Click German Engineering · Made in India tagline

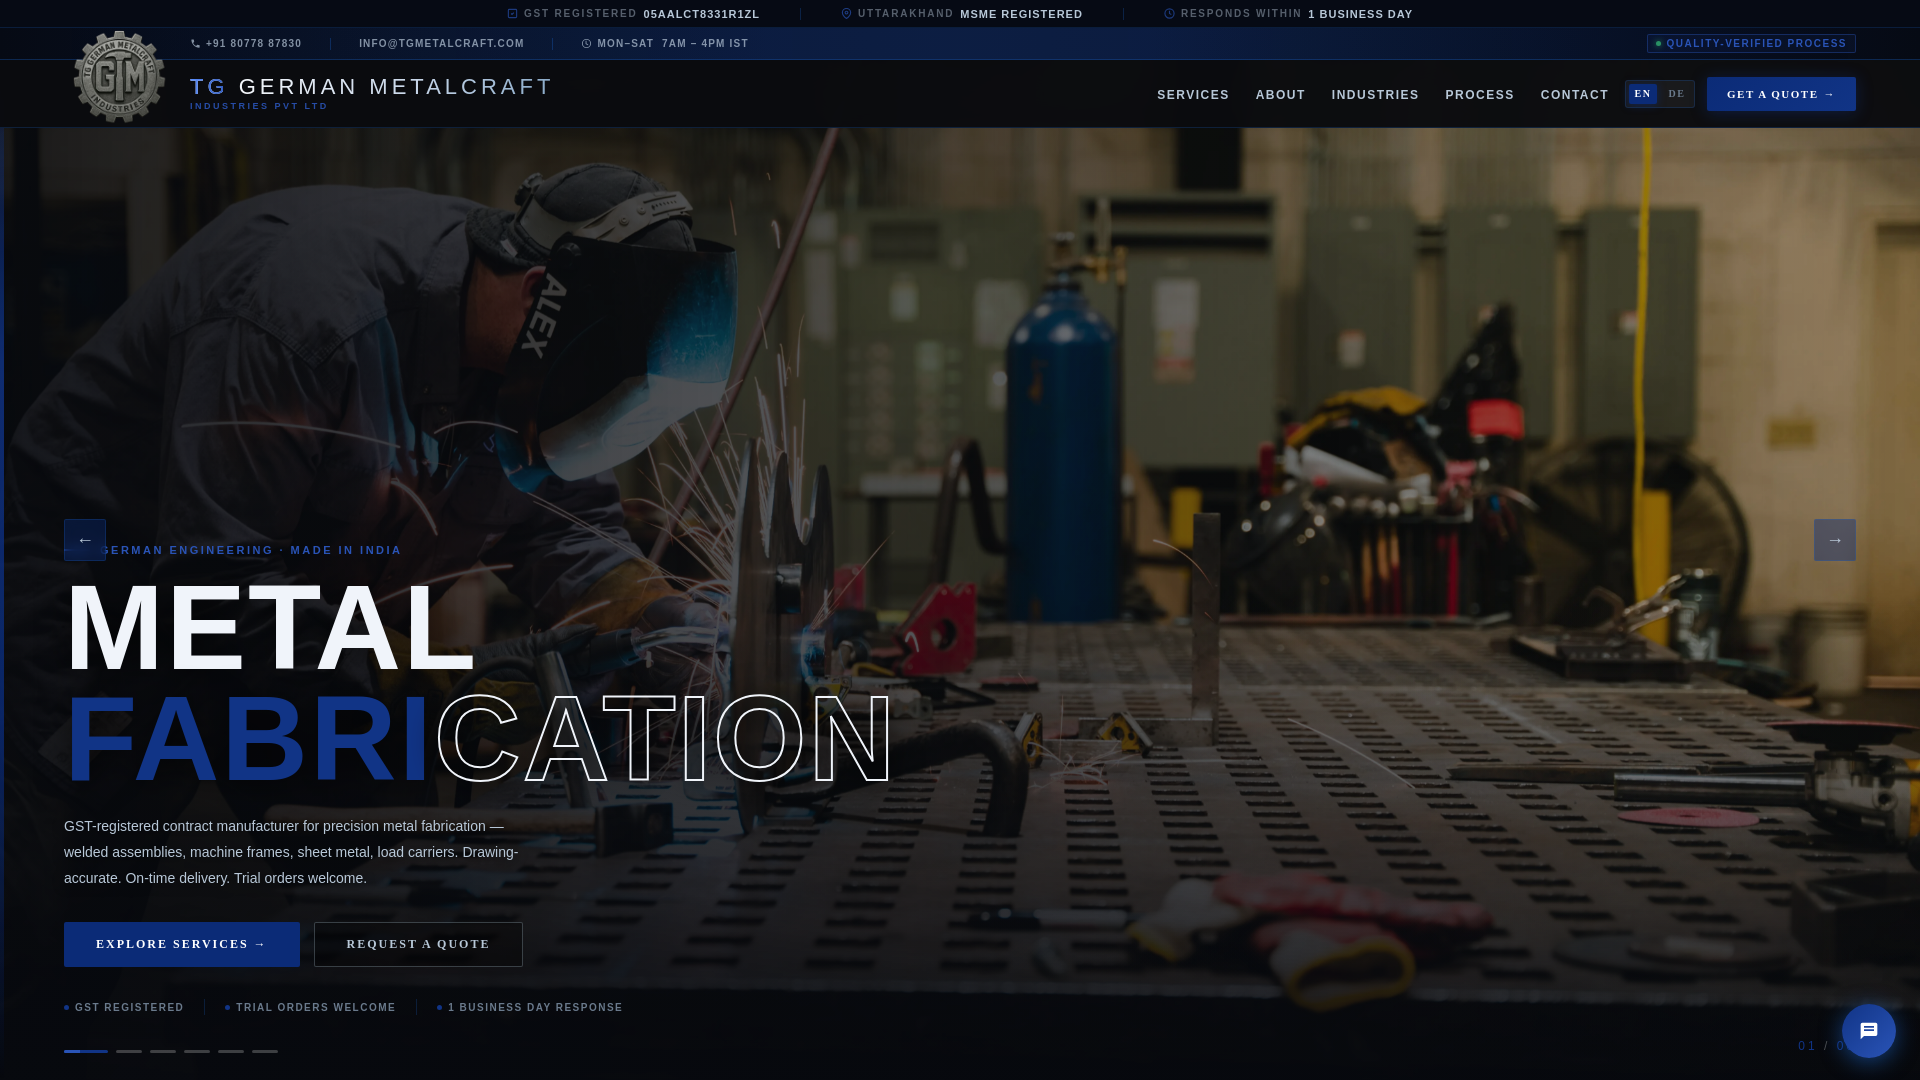point(250,551)
